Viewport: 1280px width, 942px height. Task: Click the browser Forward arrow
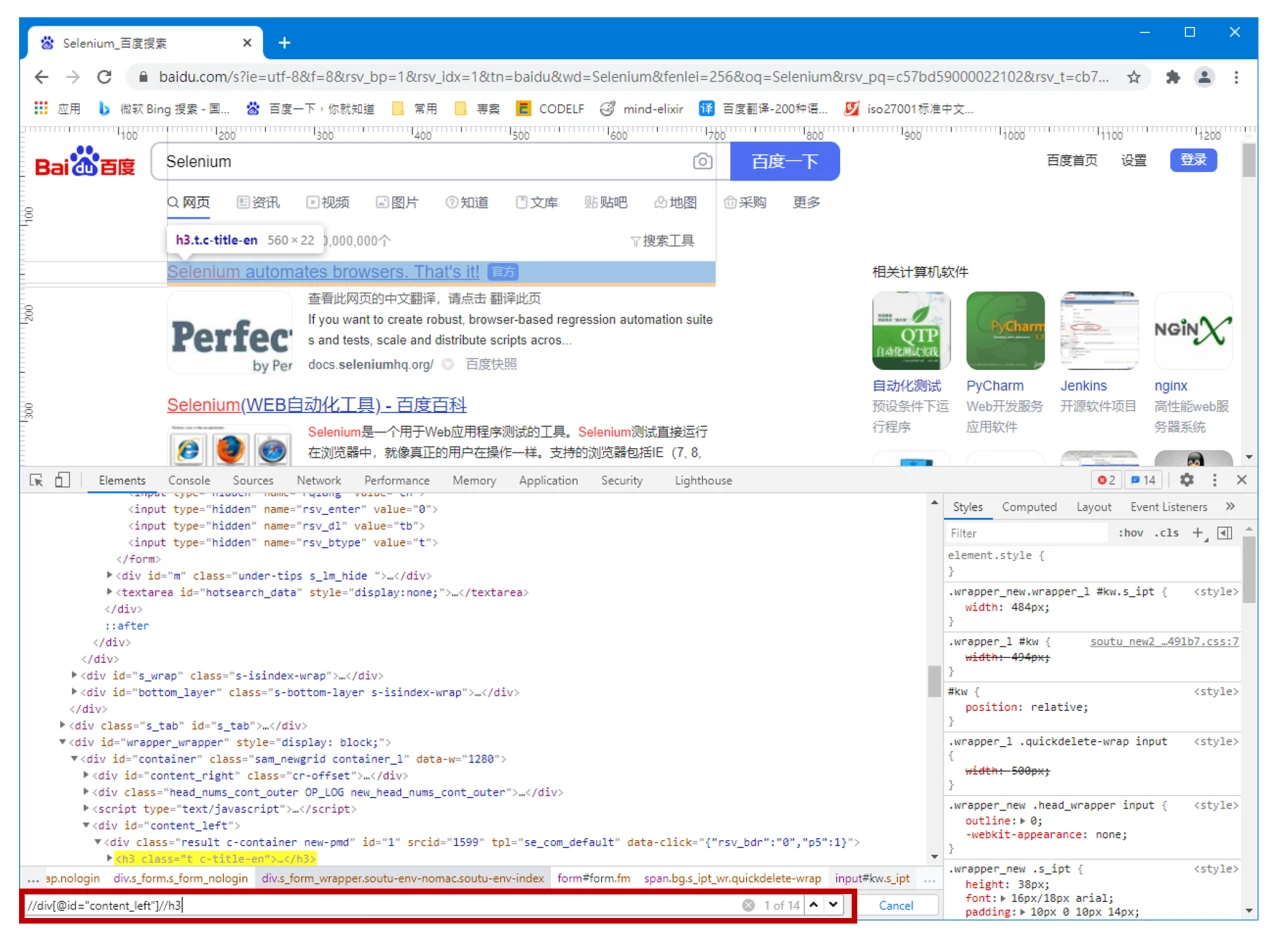tap(72, 77)
